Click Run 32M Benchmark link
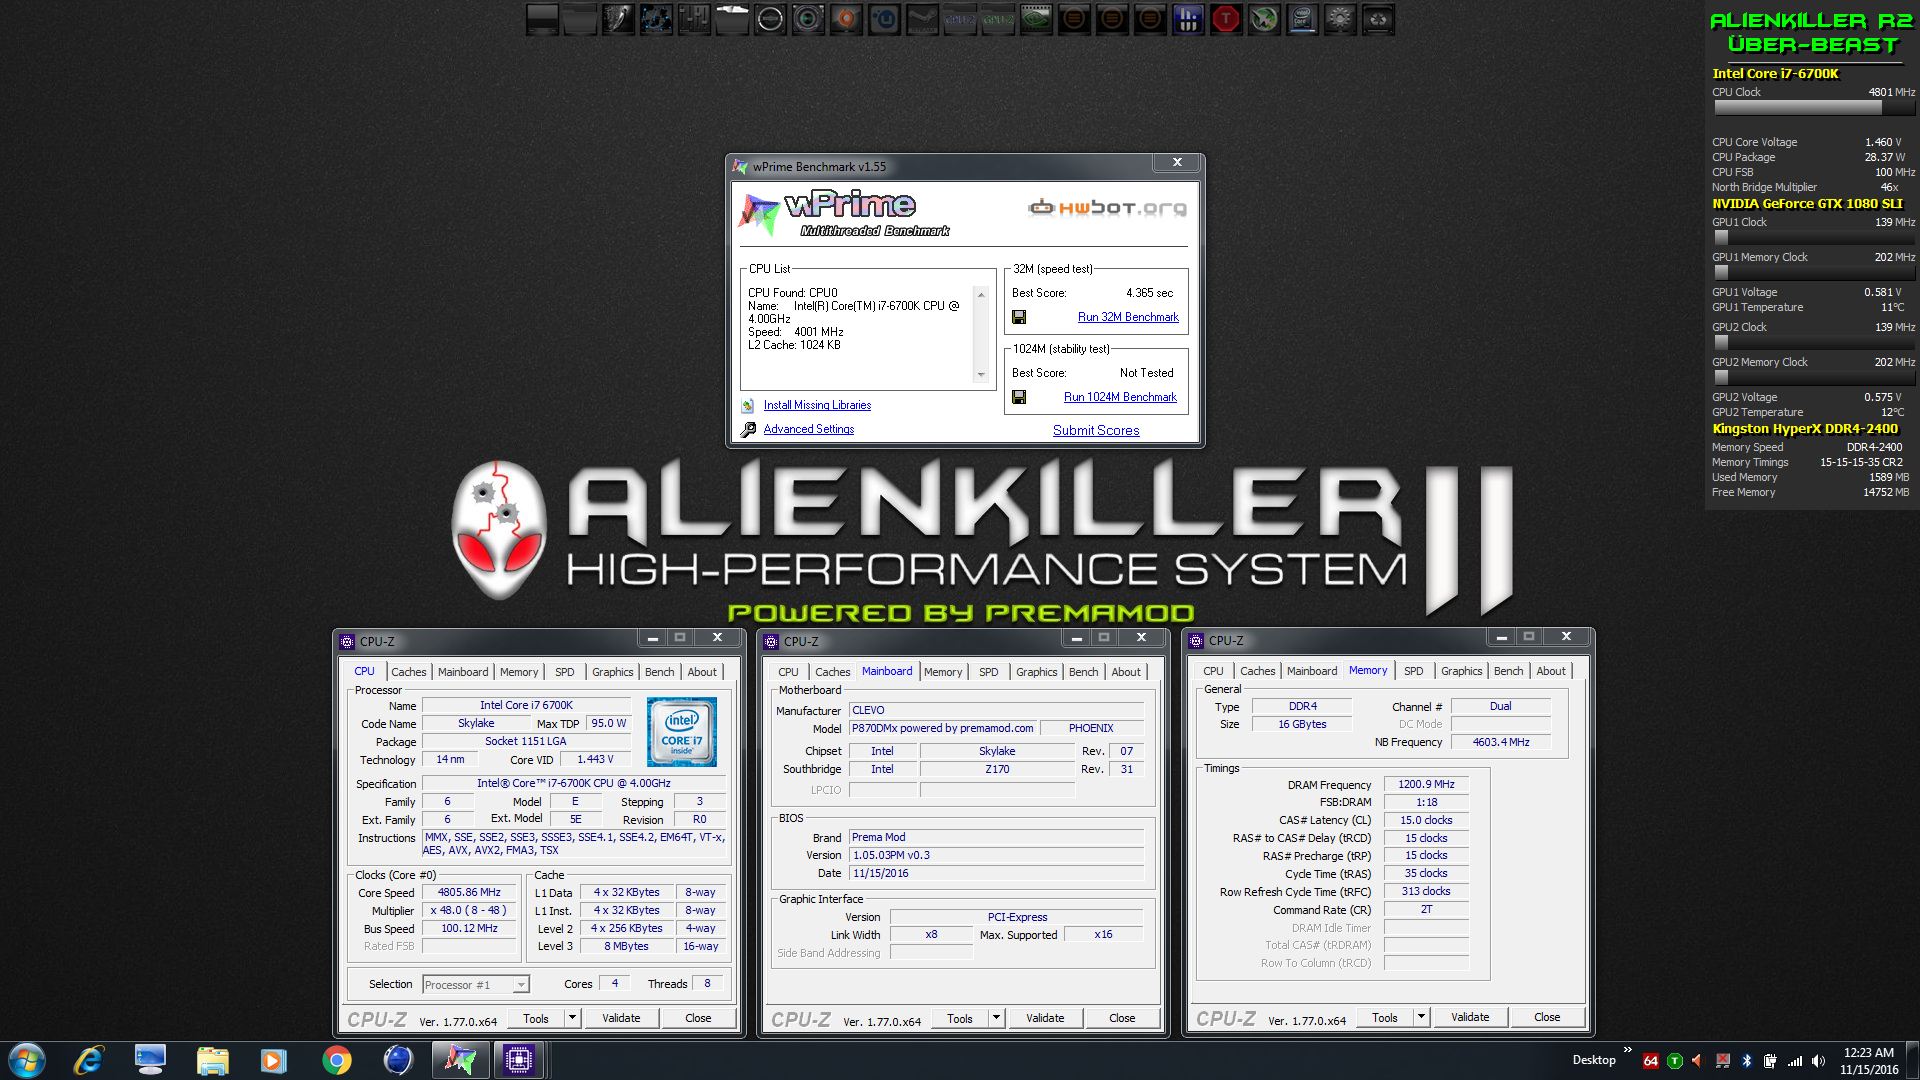 tap(1128, 317)
